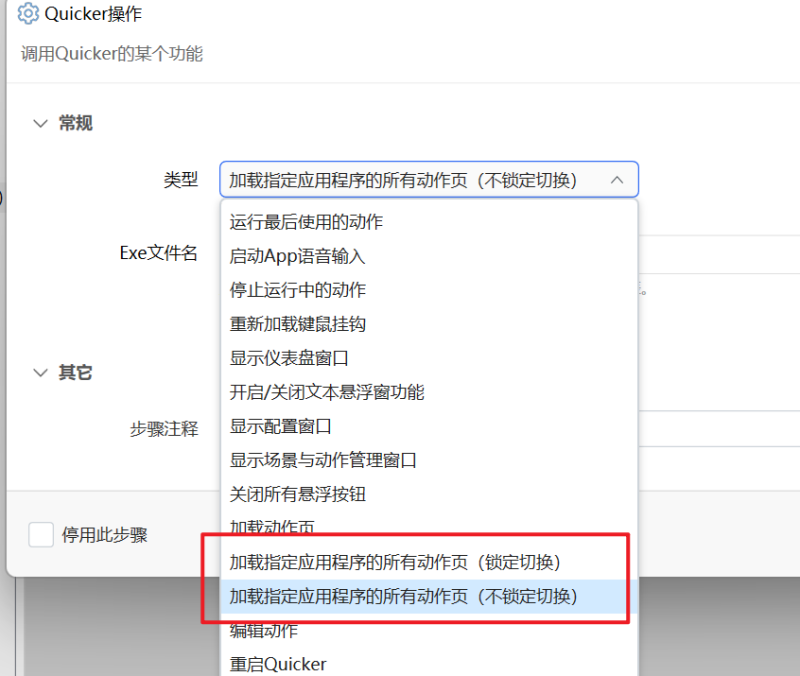800x676 pixels.
Task: Click the 步骤注释 input field
Action: [x=719, y=429]
